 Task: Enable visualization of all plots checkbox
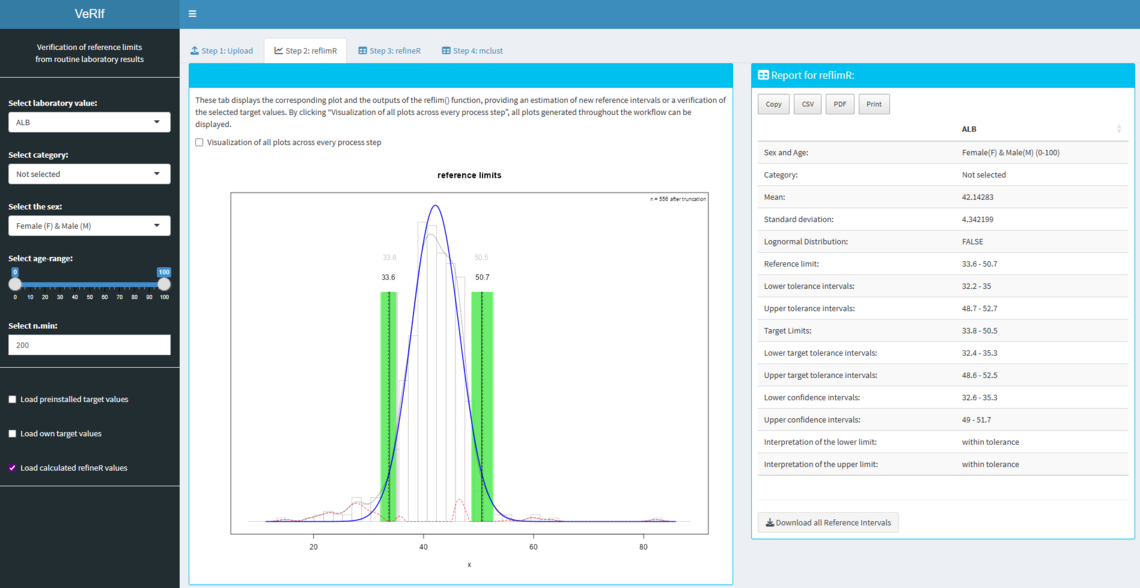pos(199,142)
